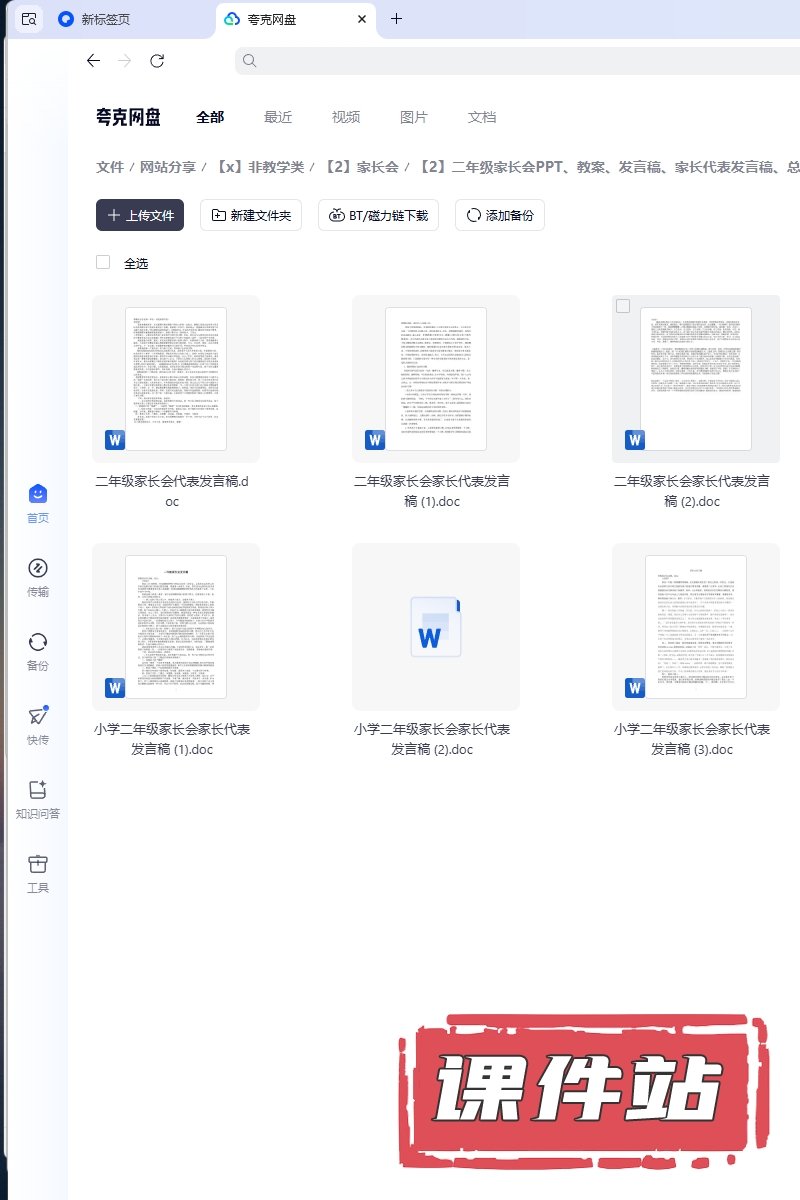Open the 工具 tools sidebar icon

37,865
